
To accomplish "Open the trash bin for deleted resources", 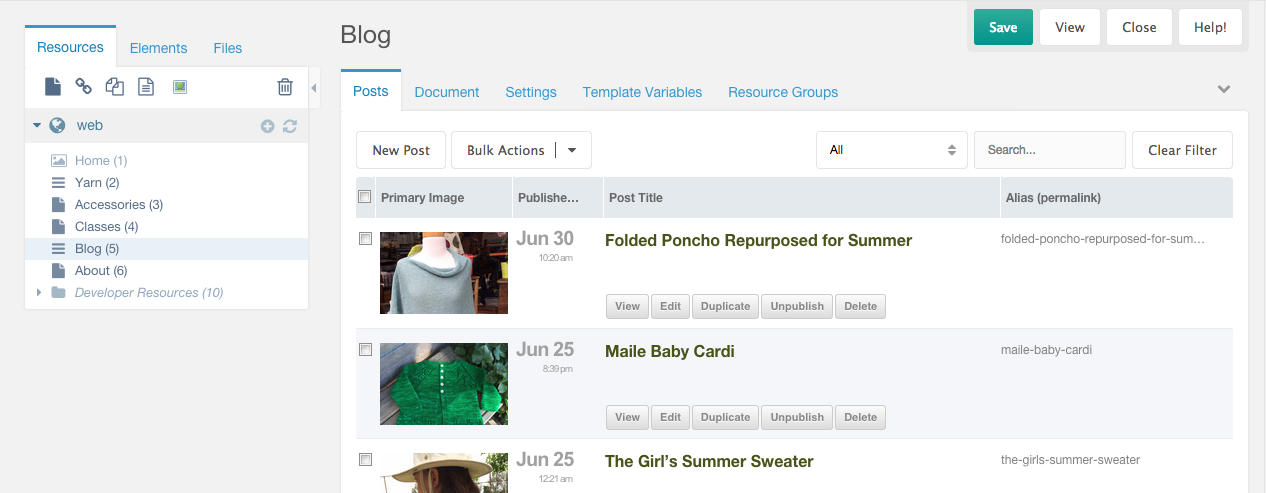I will coord(285,87).
